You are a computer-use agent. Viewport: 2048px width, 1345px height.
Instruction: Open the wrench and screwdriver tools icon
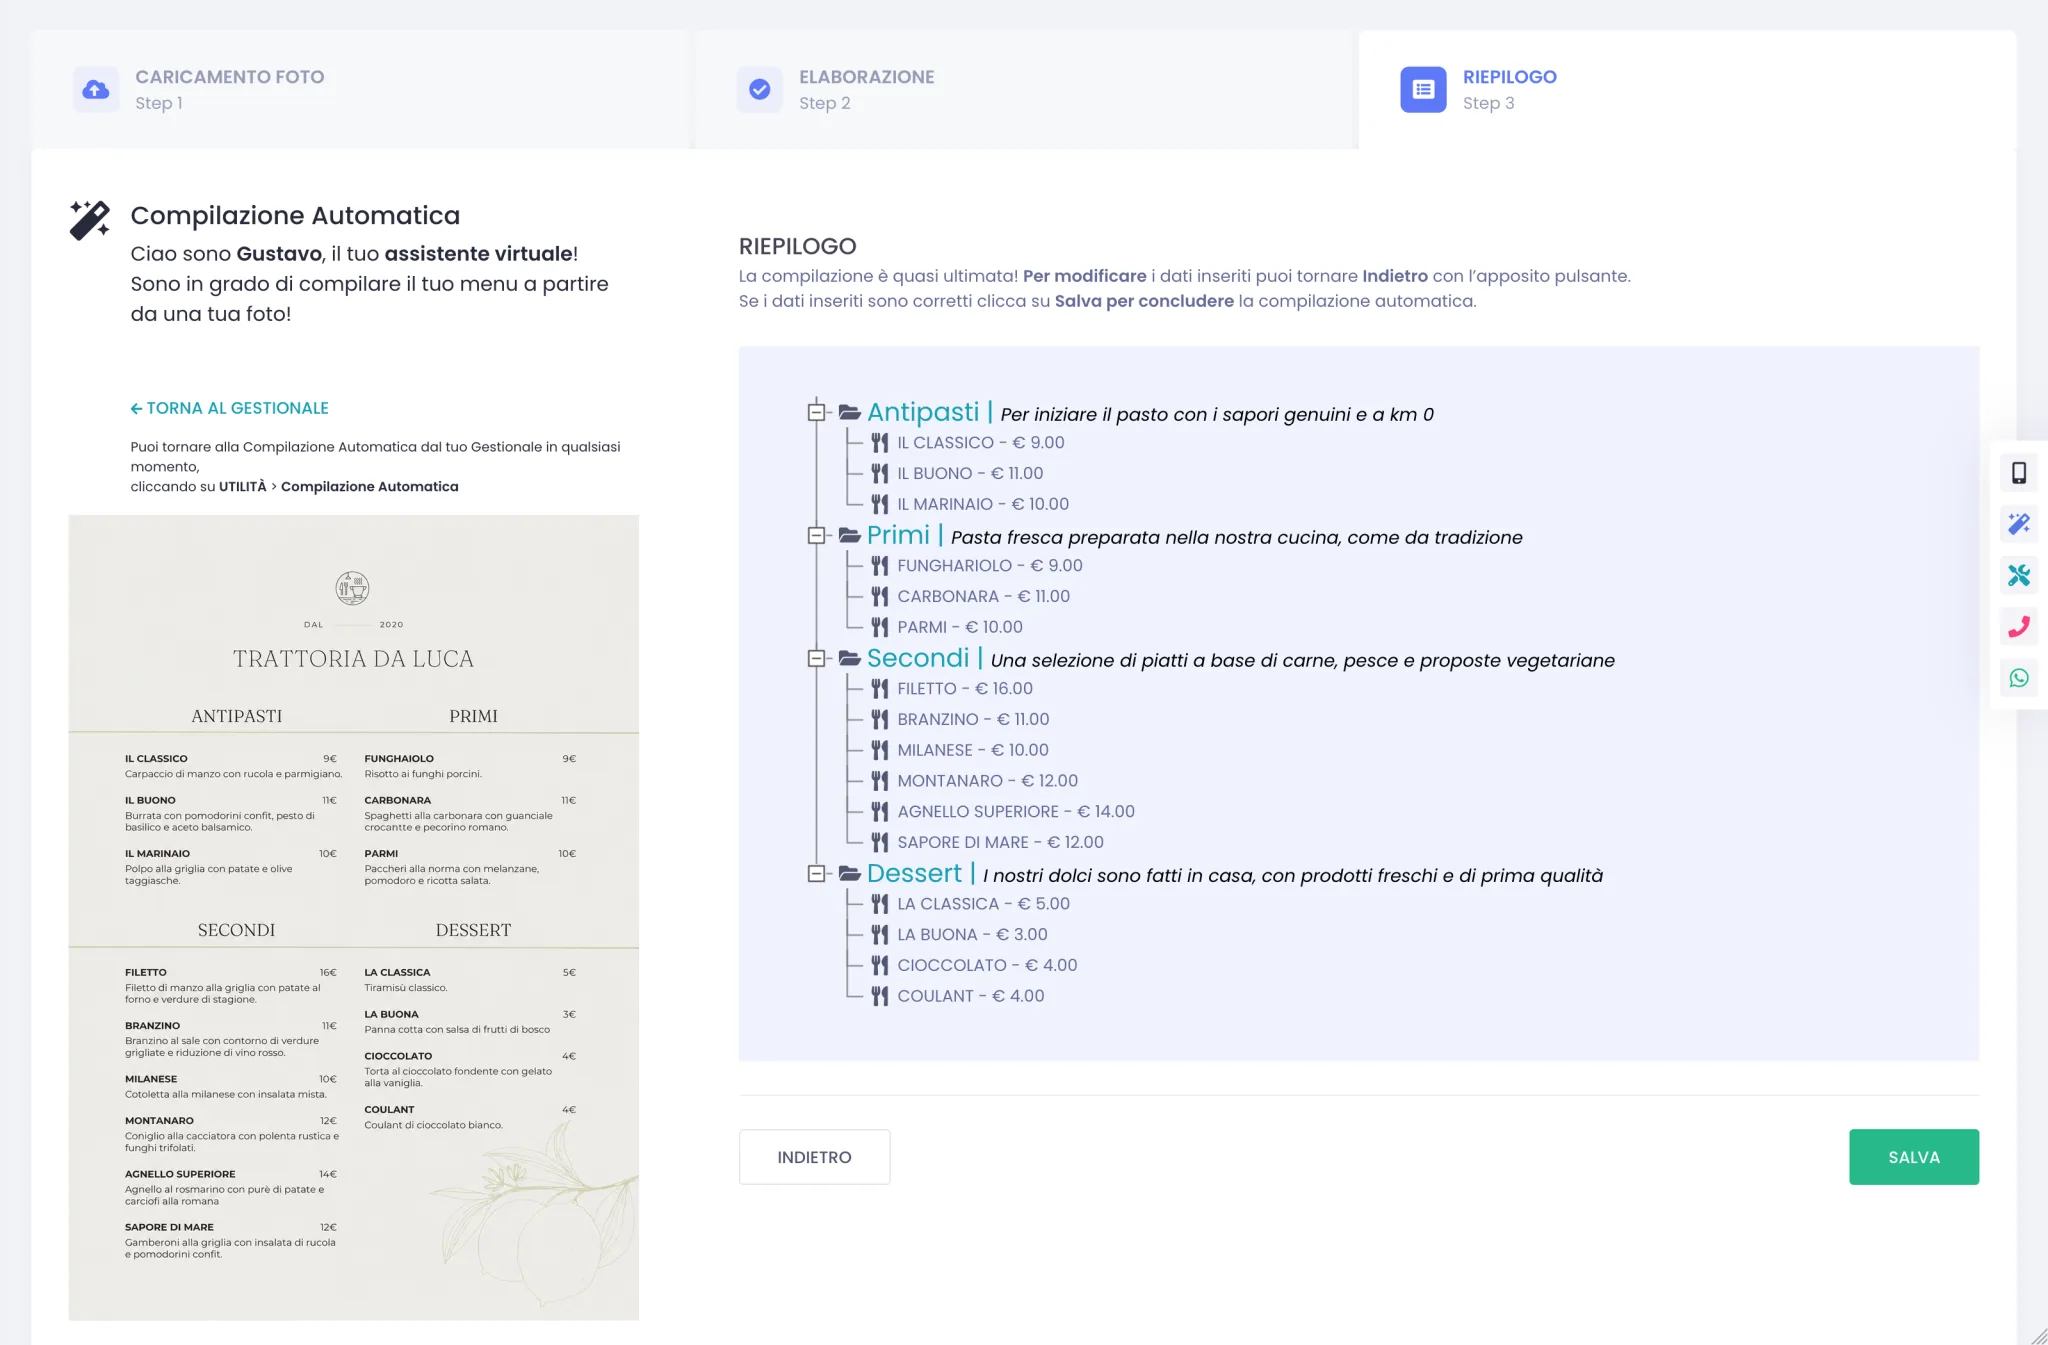tap(2019, 575)
